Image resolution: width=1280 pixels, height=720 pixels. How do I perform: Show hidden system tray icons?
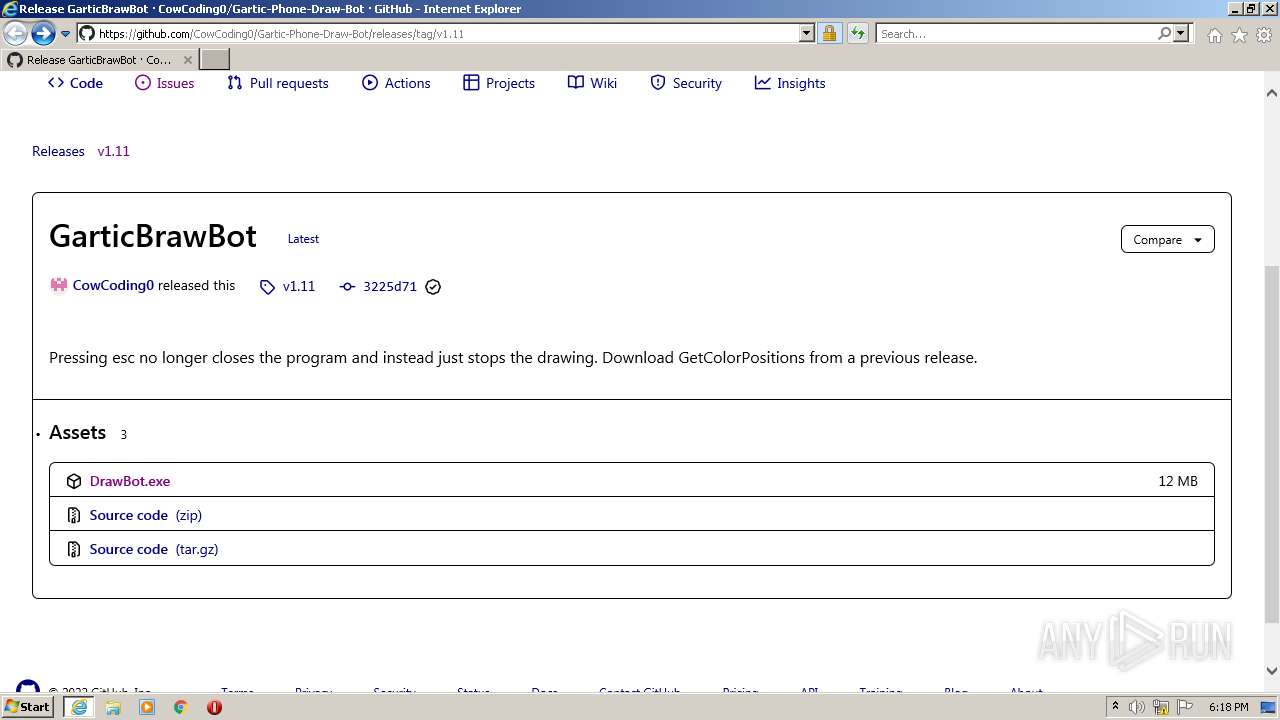[x=1115, y=706]
